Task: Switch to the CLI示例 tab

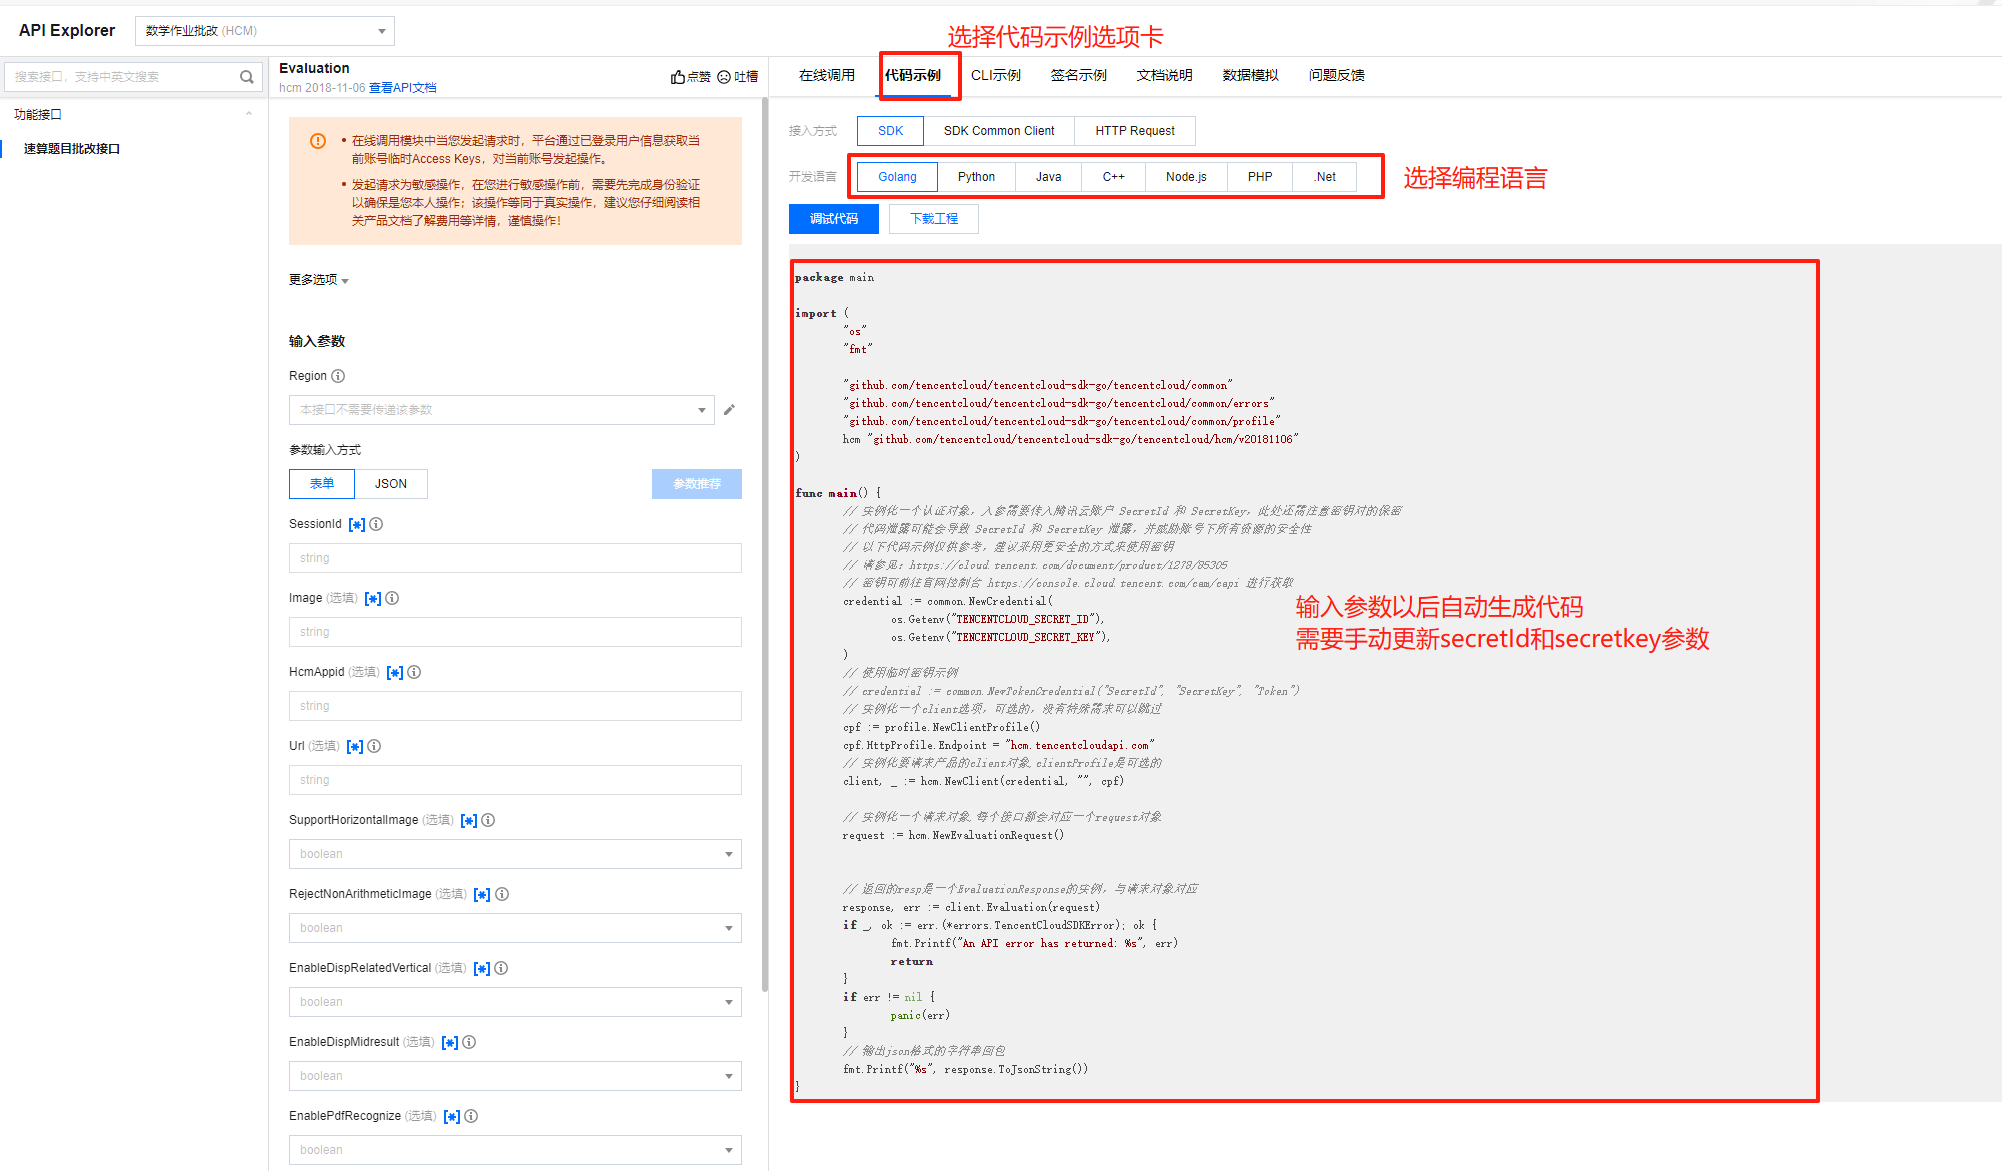Action: tap(995, 75)
